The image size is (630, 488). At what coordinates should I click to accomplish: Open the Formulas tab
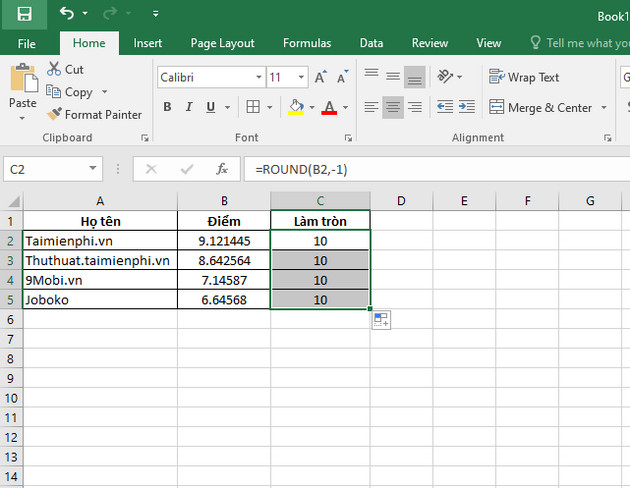[x=307, y=43]
